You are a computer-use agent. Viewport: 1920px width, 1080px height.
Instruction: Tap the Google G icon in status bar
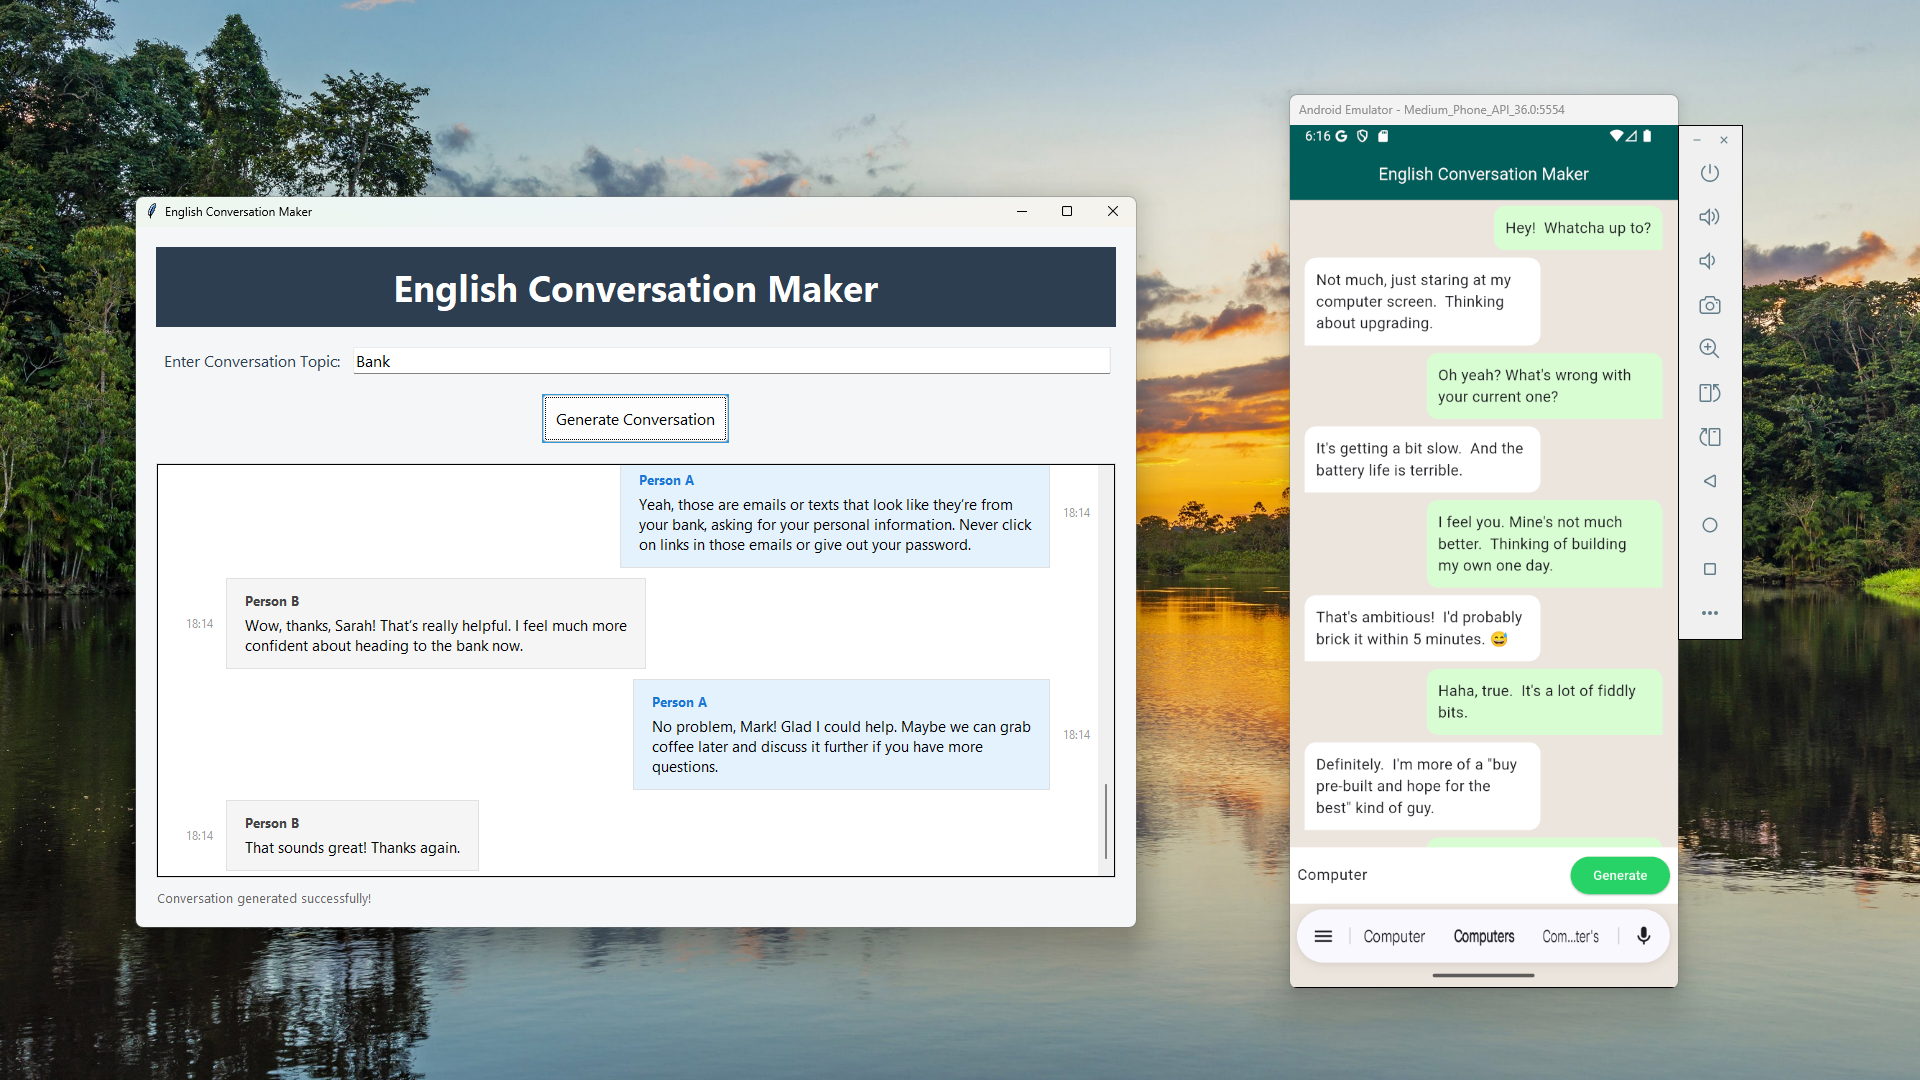(x=1343, y=136)
